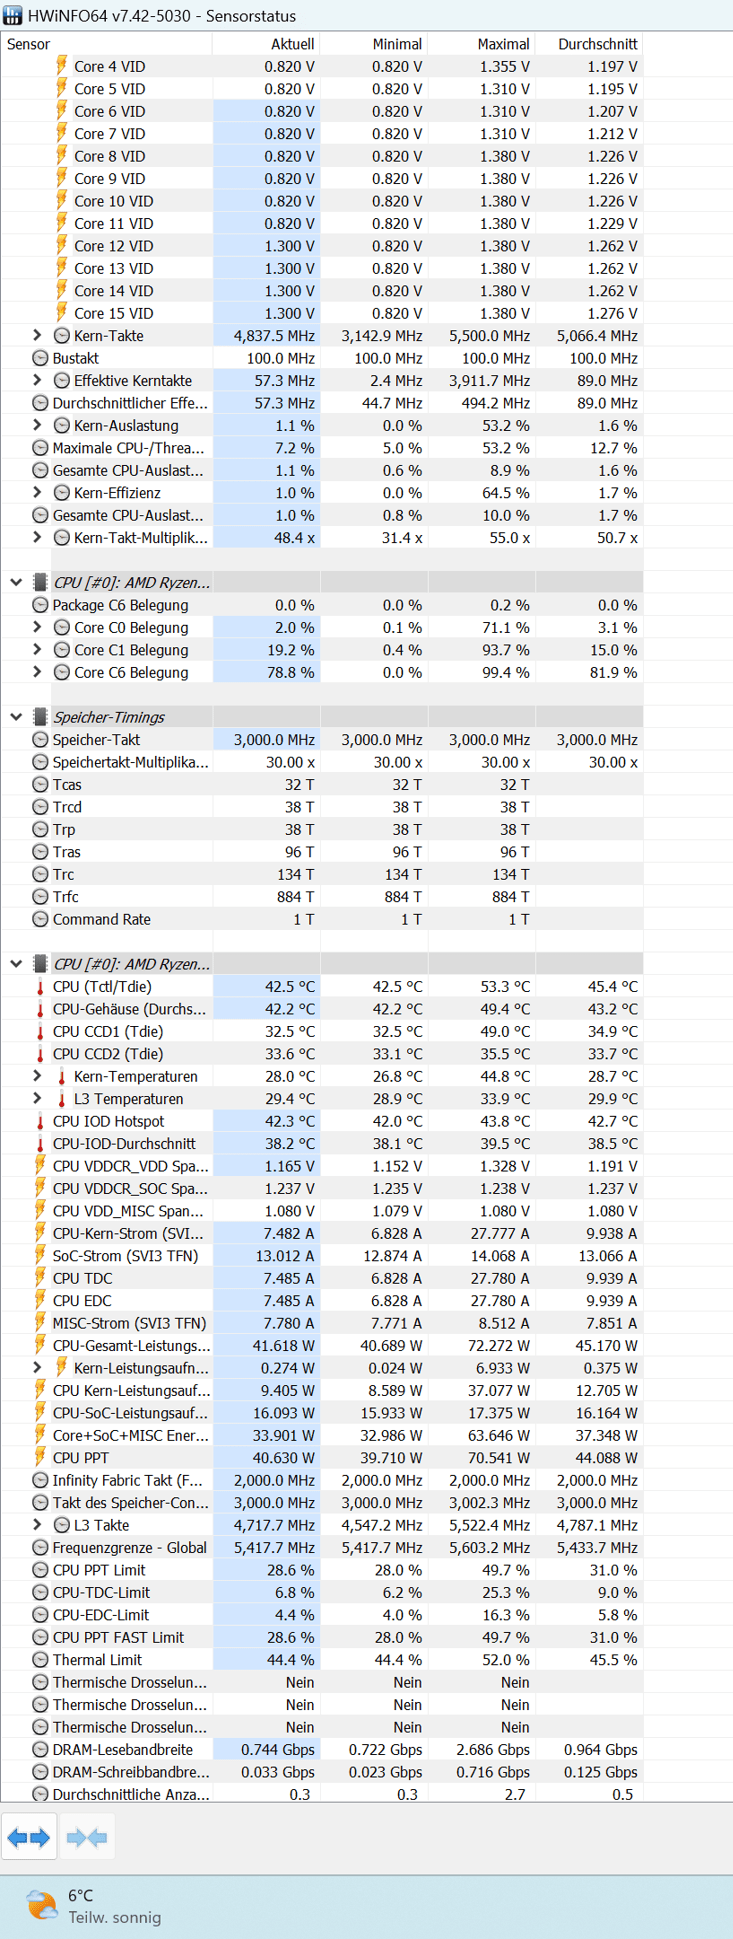The height and width of the screenshot is (1939, 733).
Task: Click the lightning icon beside CPU TDC
Action: point(40,1278)
